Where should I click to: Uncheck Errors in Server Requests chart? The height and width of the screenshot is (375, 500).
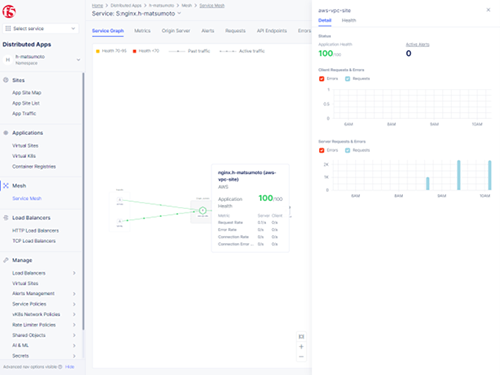pyautogui.click(x=322, y=150)
